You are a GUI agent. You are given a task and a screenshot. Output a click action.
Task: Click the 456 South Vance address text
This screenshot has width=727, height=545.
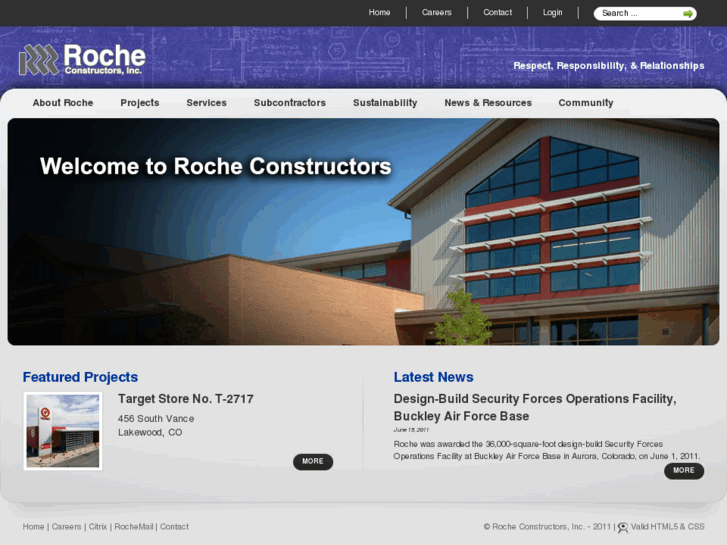coord(156,419)
